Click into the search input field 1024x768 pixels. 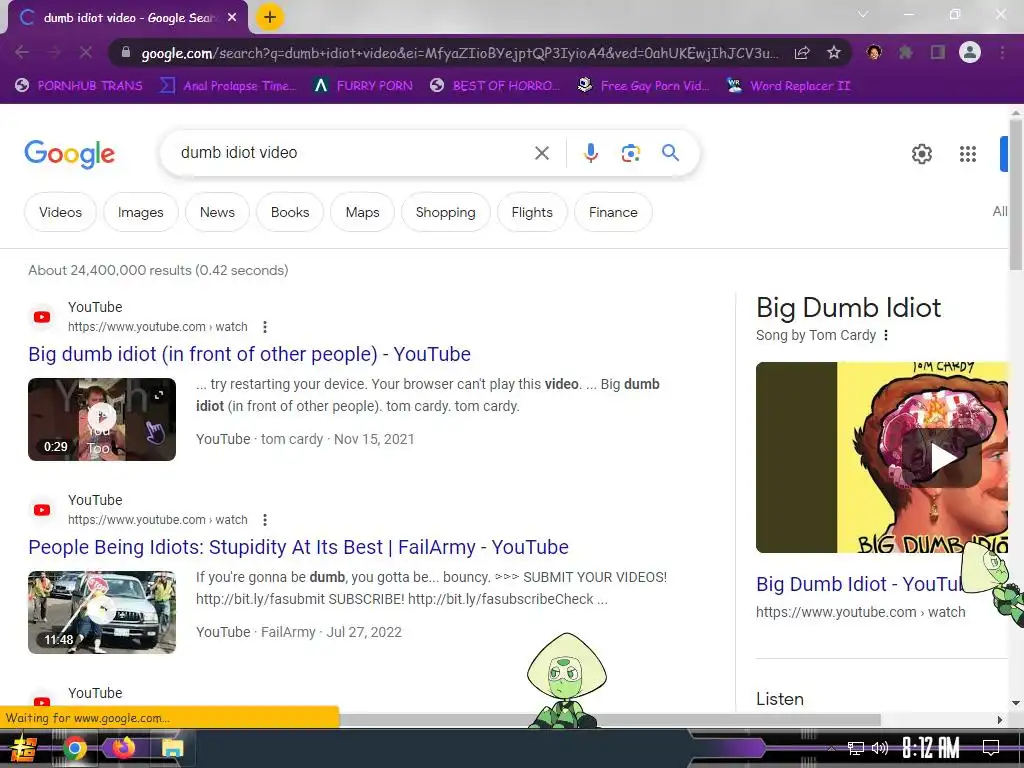coord(353,153)
